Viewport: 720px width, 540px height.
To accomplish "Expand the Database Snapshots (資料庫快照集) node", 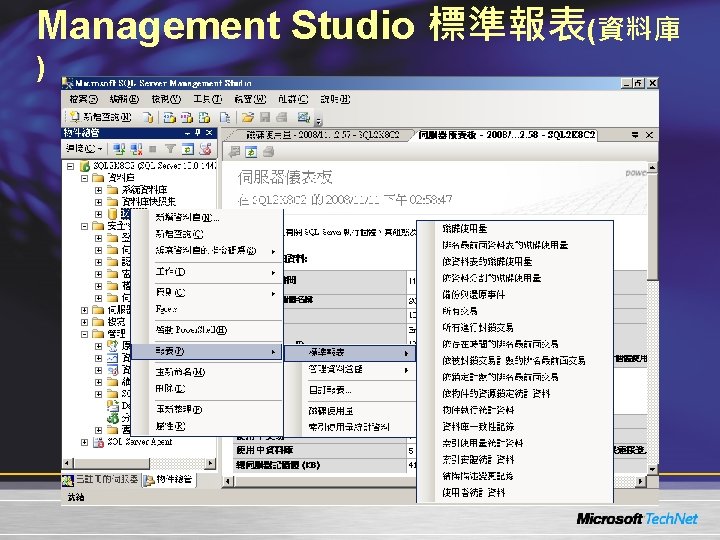I will click(98, 202).
